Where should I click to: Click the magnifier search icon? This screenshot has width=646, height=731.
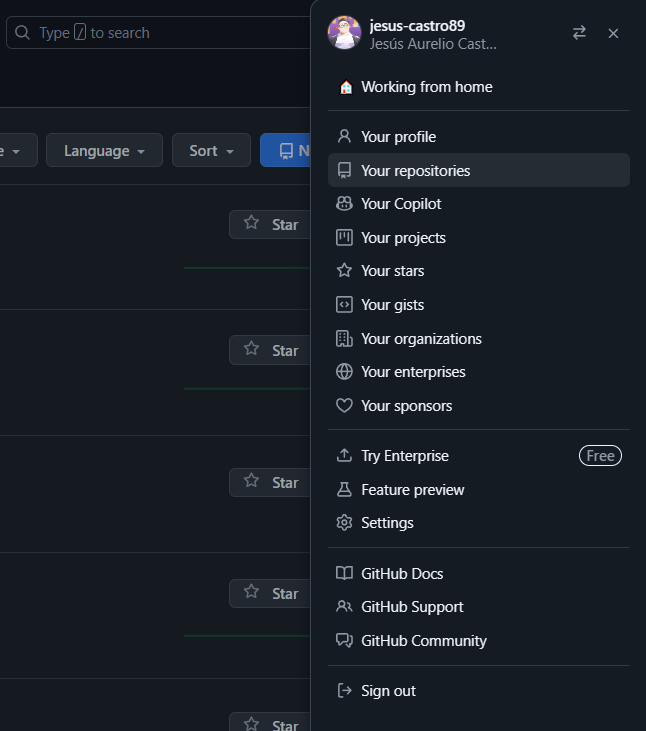22,33
